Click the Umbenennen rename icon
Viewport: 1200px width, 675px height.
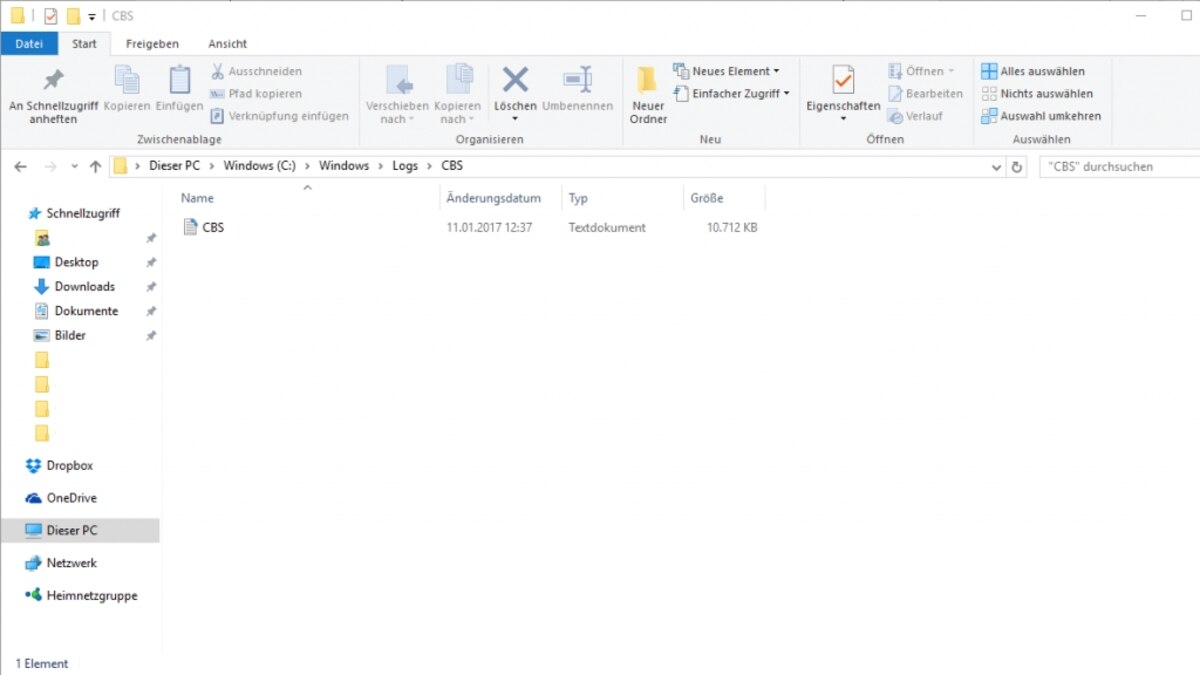pyautogui.click(x=578, y=80)
